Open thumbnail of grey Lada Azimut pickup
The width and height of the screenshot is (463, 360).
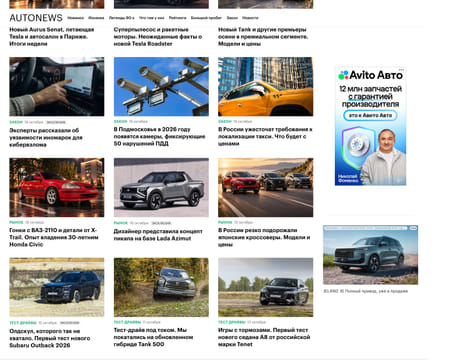click(161, 187)
